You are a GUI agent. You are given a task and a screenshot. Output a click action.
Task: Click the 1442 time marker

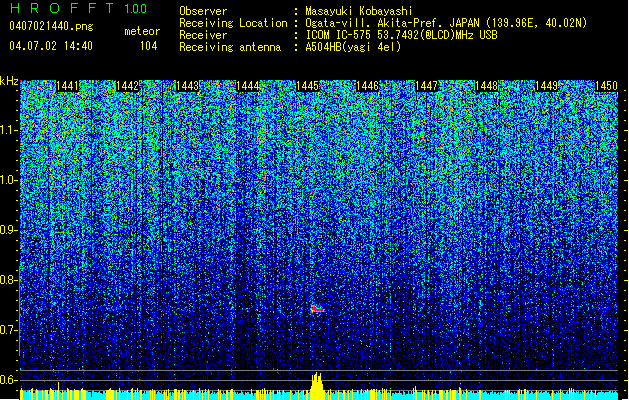coord(127,86)
